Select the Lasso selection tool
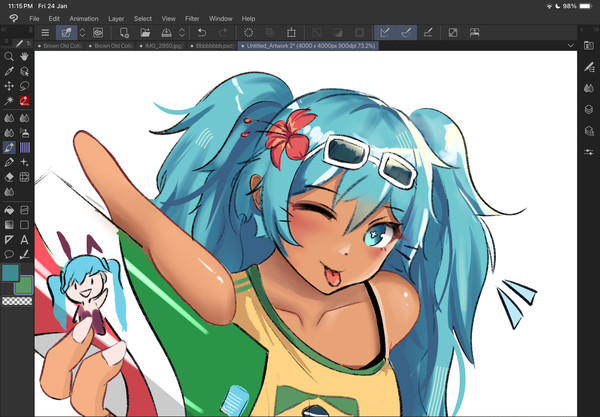This screenshot has height=417, width=600. tap(24, 86)
